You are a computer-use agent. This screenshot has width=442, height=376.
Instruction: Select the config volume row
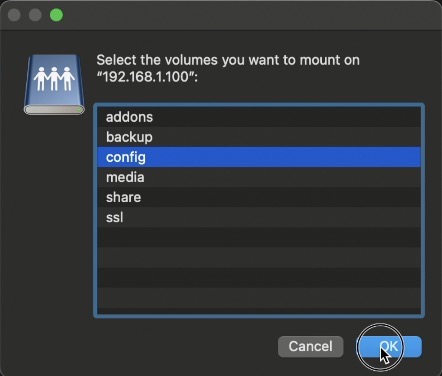tap(259, 157)
